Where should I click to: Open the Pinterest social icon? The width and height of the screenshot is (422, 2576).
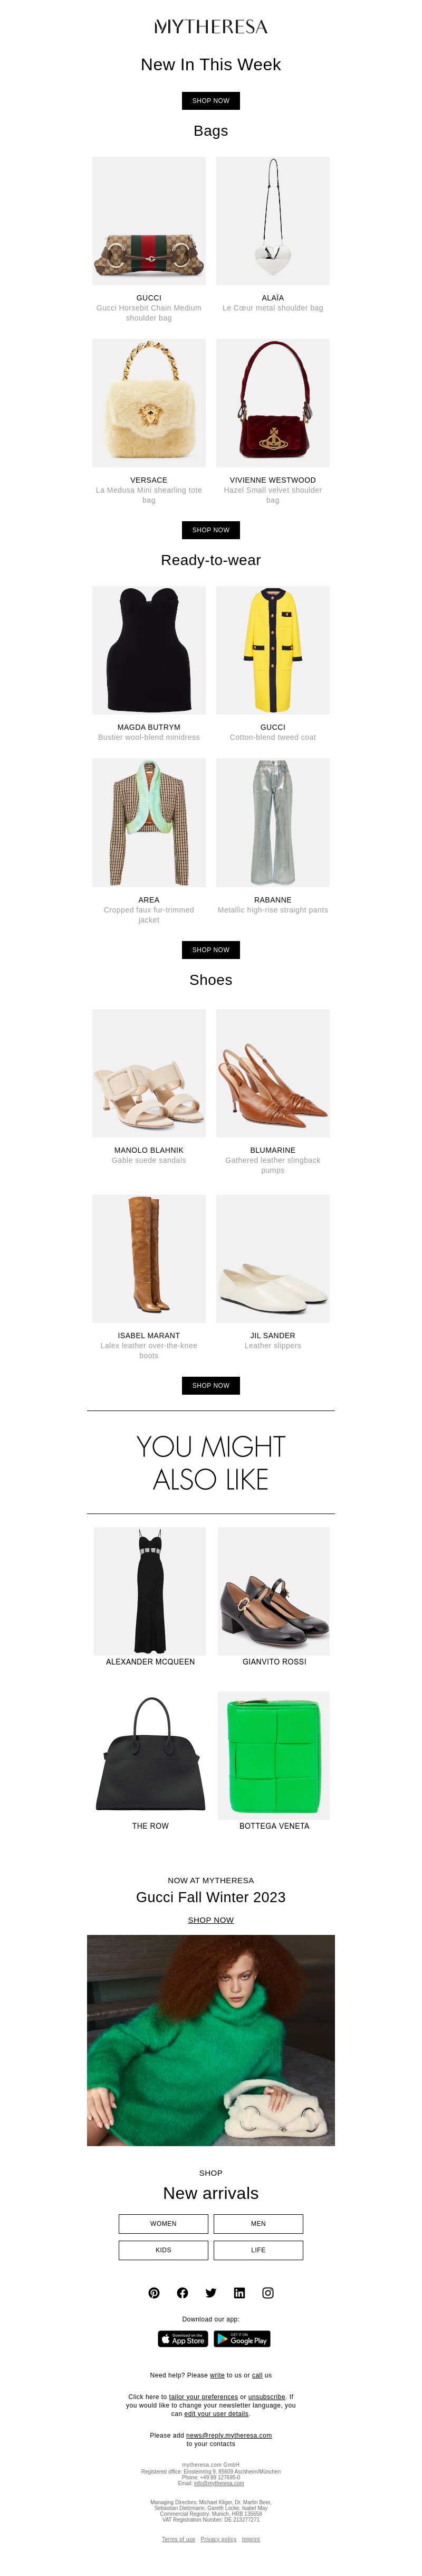click(x=154, y=2293)
